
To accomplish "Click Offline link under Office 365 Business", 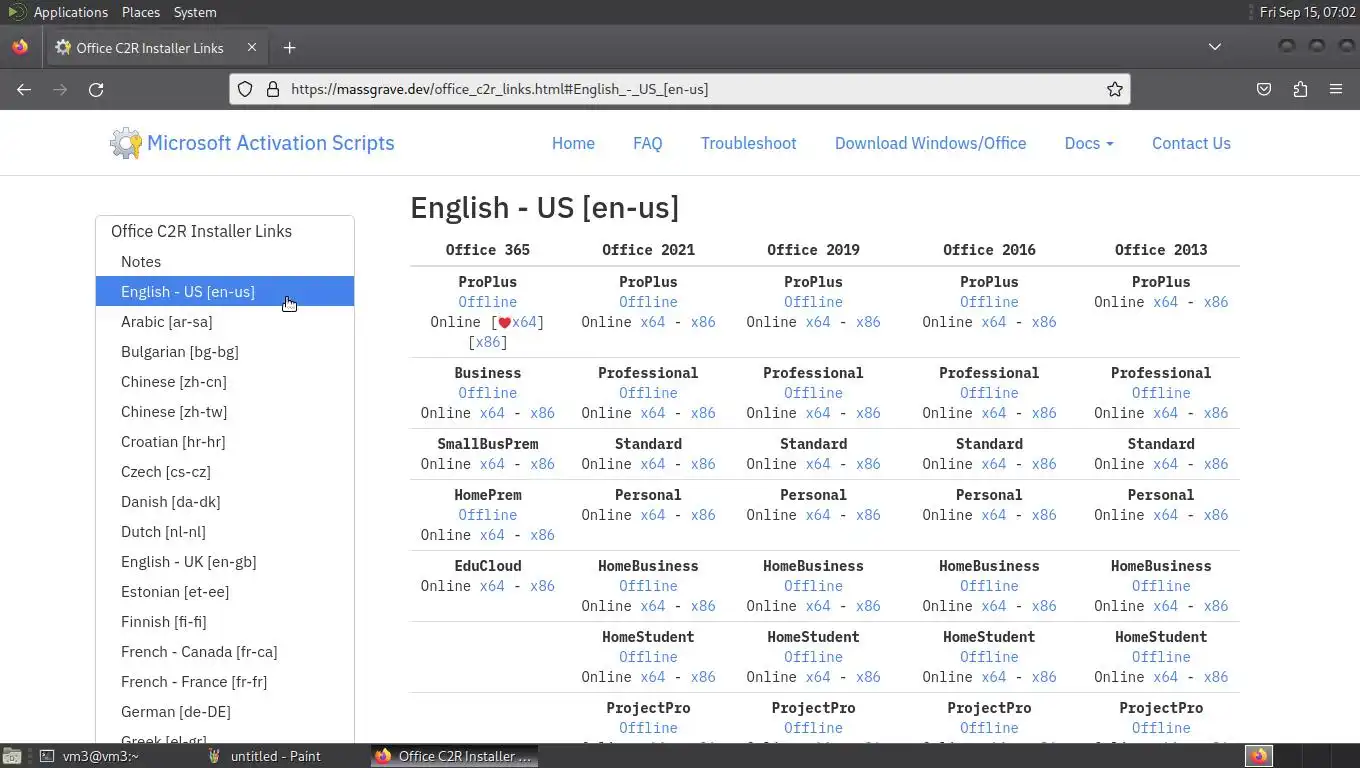I will [x=488, y=393].
